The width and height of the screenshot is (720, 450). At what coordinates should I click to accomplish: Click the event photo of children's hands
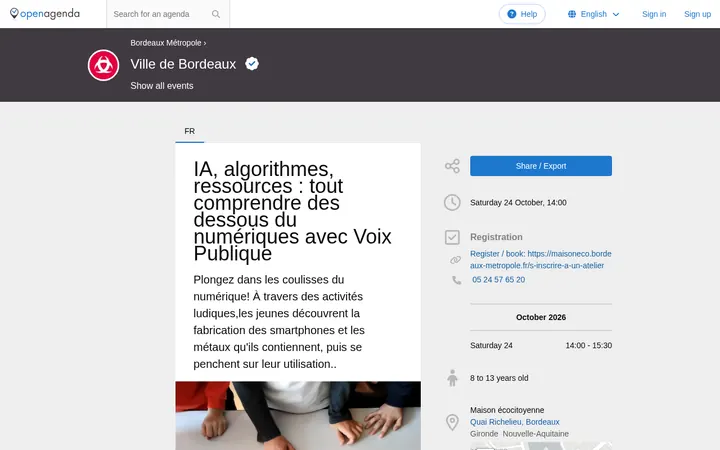coord(298,416)
